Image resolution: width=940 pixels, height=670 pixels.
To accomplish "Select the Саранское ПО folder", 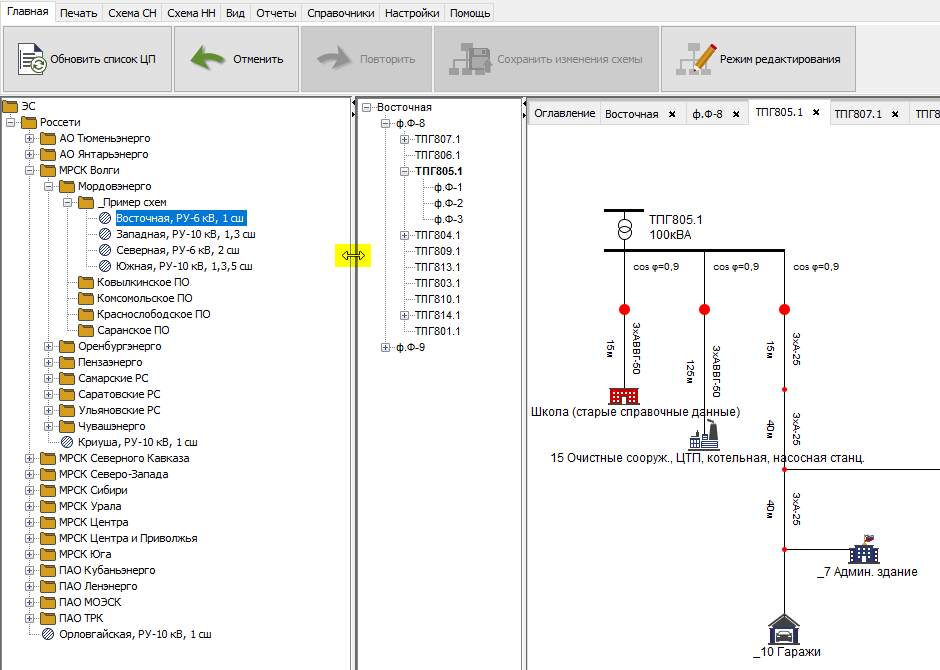I will coord(133,330).
